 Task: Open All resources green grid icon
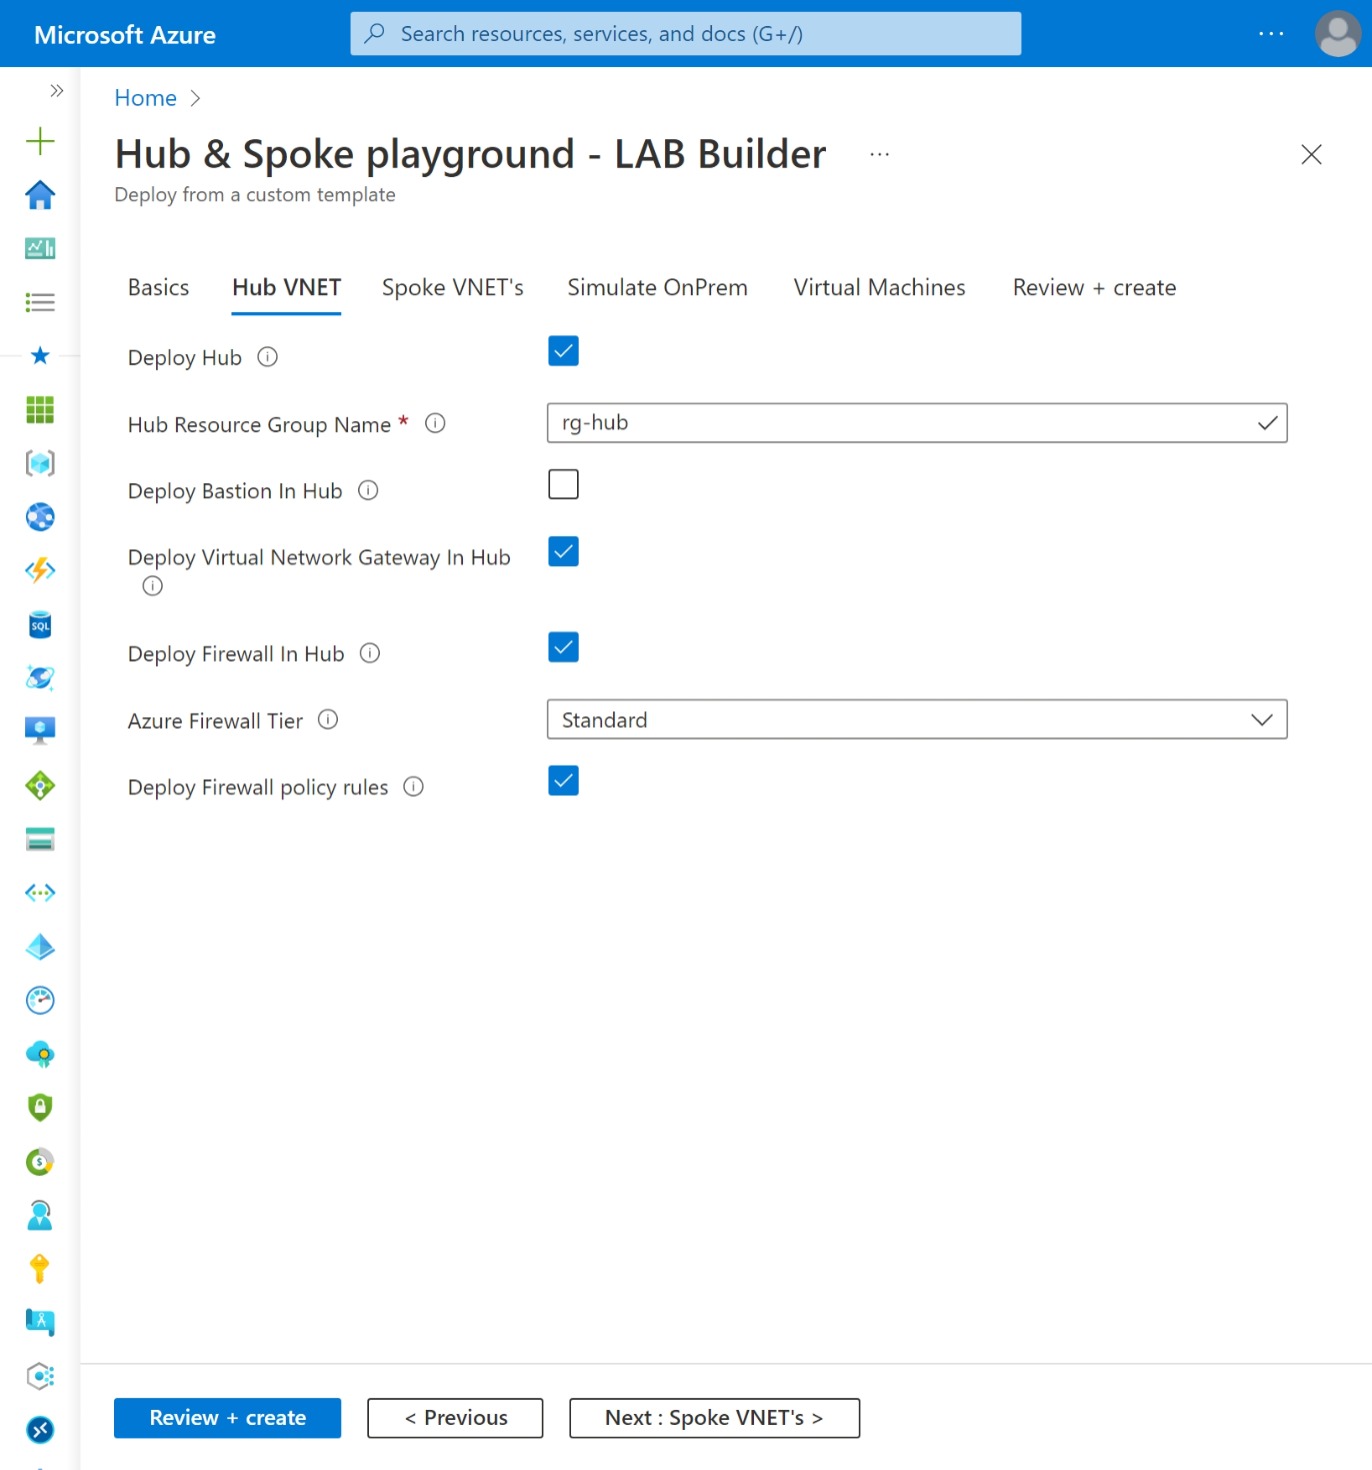(x=40, y=410)
